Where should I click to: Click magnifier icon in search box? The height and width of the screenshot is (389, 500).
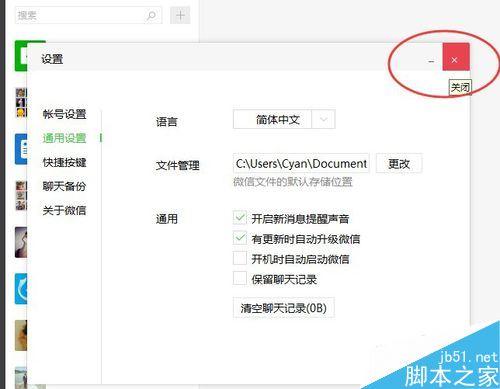pos(151,15)
